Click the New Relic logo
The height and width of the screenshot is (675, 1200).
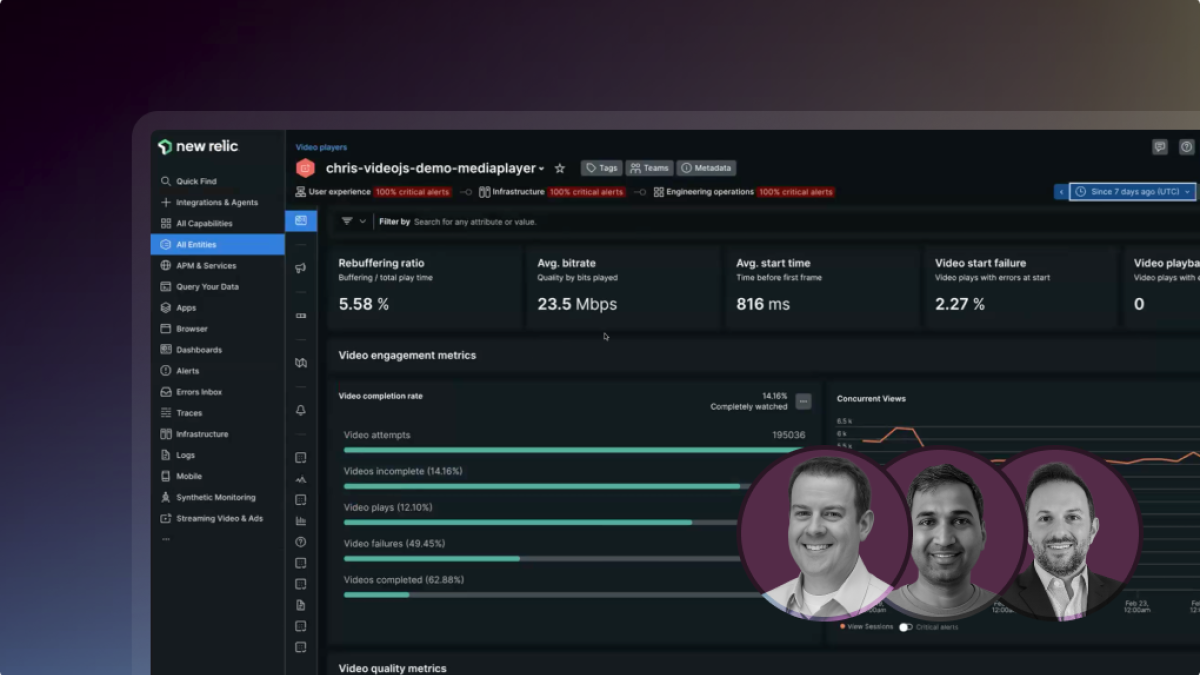tap(198, 147)
